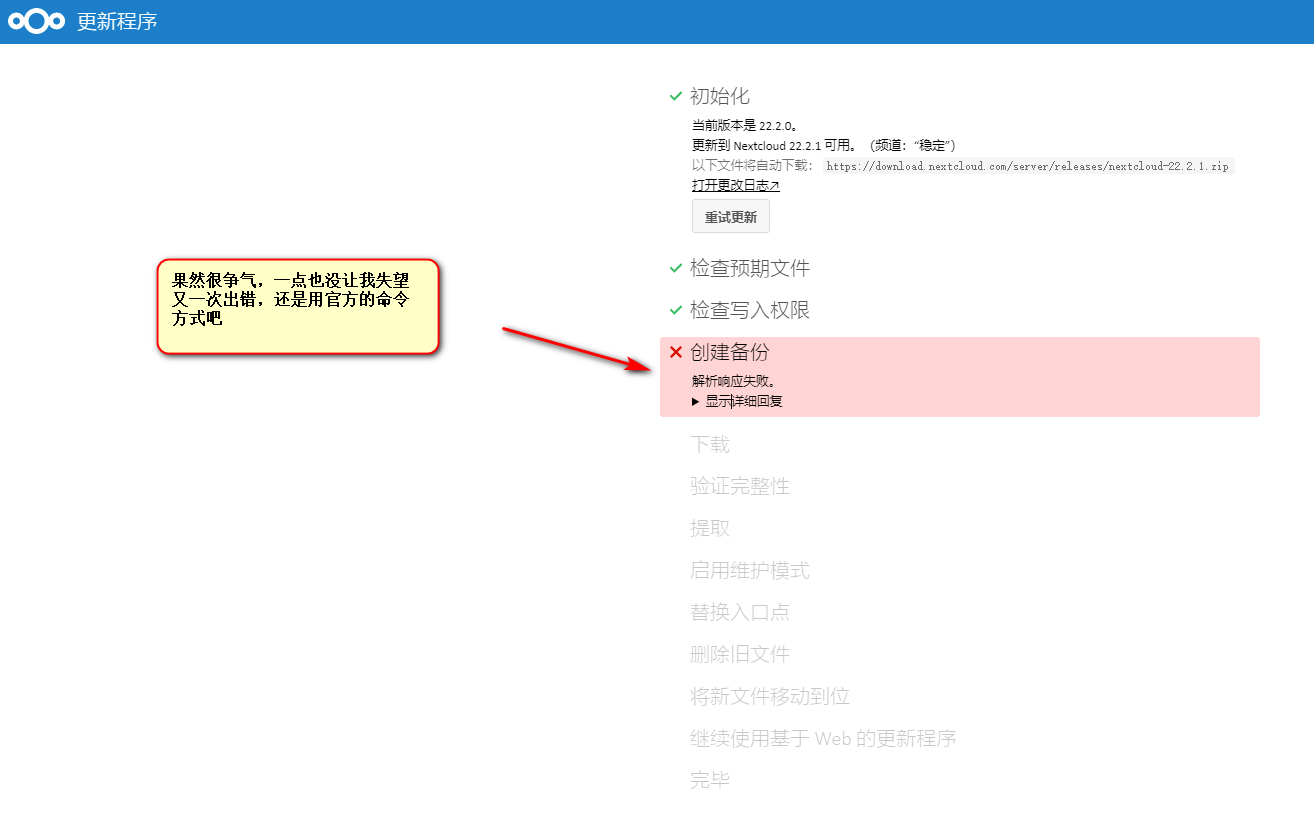Click the 删除旧文件 pending step
1314x833 pixels.
(740, 655)
